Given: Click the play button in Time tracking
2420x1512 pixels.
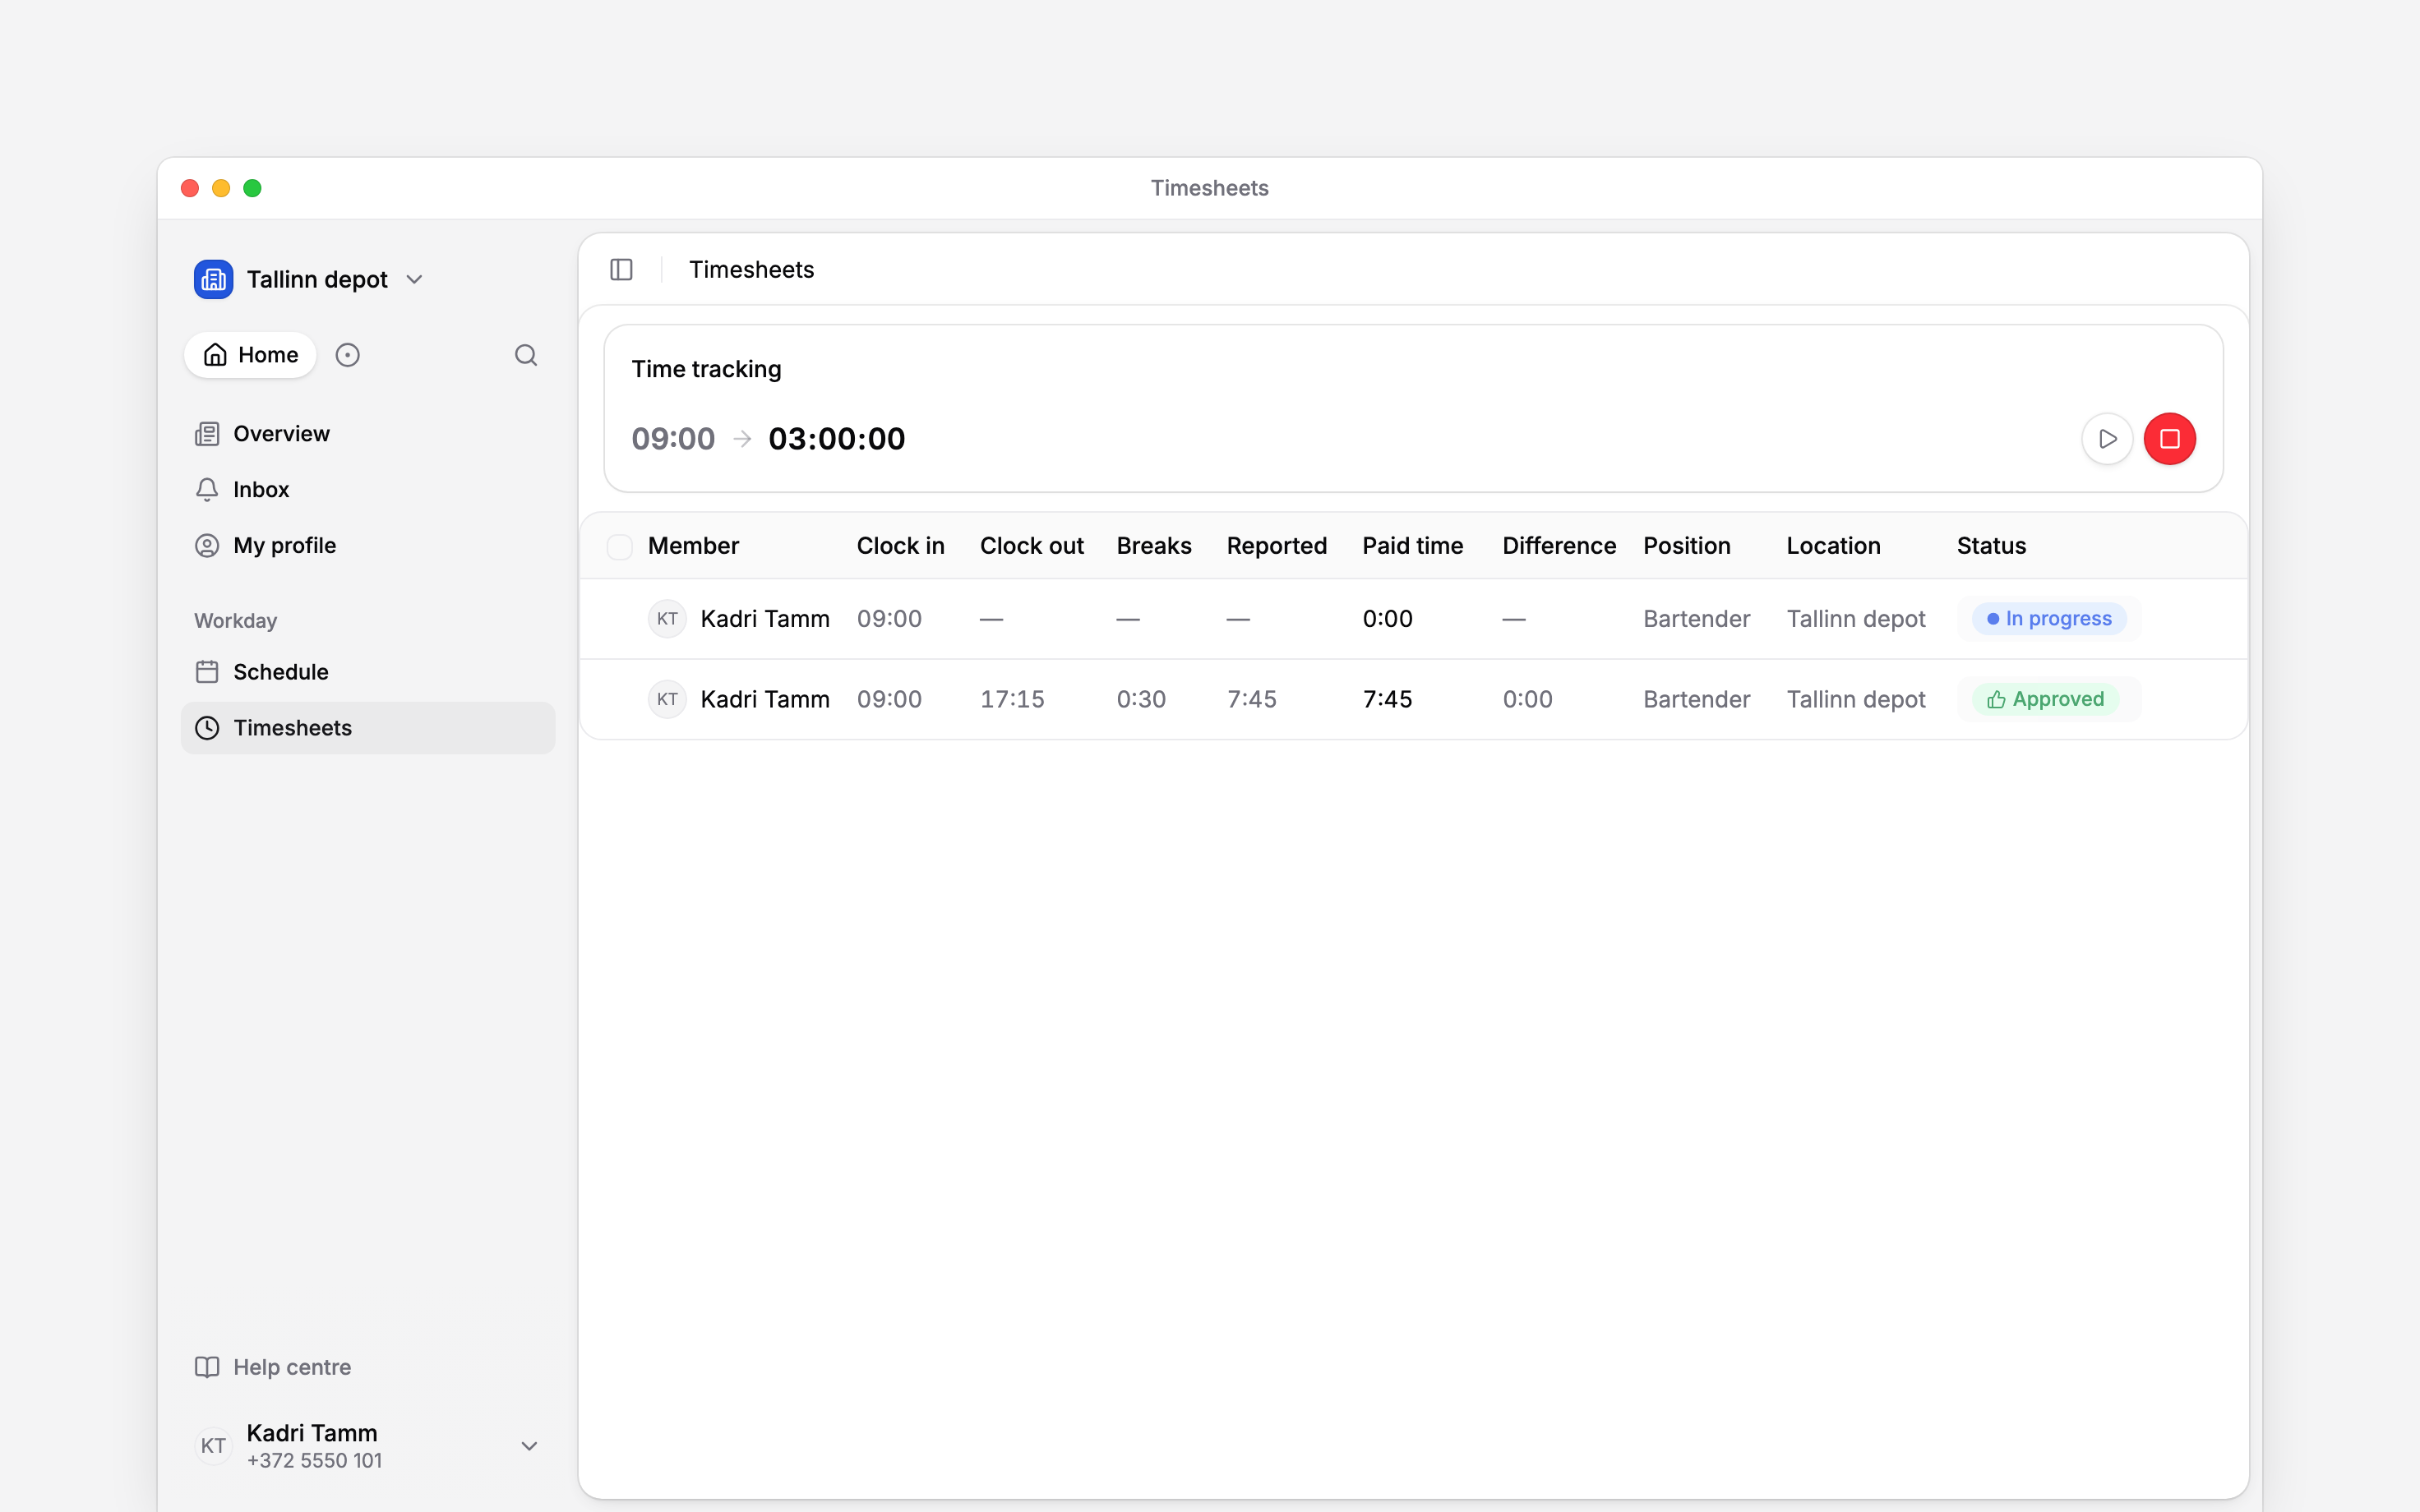Looking at the screenshot, I should [x=2107, y=439].
